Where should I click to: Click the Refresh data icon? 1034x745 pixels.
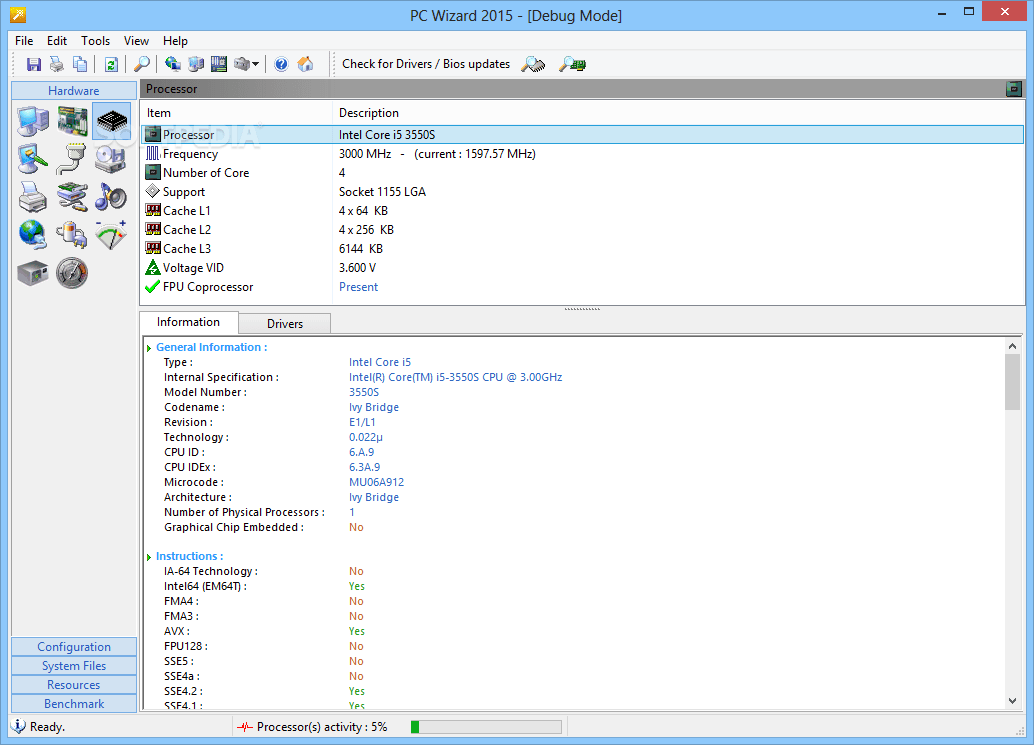110,63
